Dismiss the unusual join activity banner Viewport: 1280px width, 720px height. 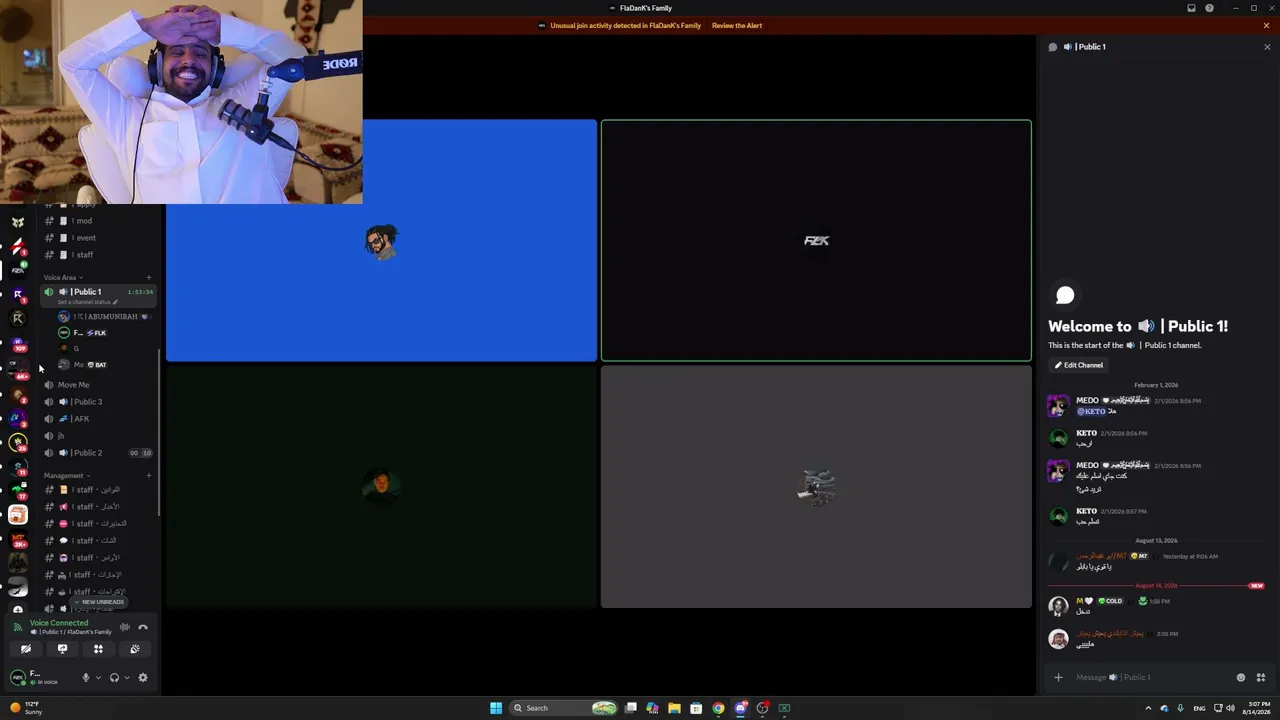coord(1266,26)
